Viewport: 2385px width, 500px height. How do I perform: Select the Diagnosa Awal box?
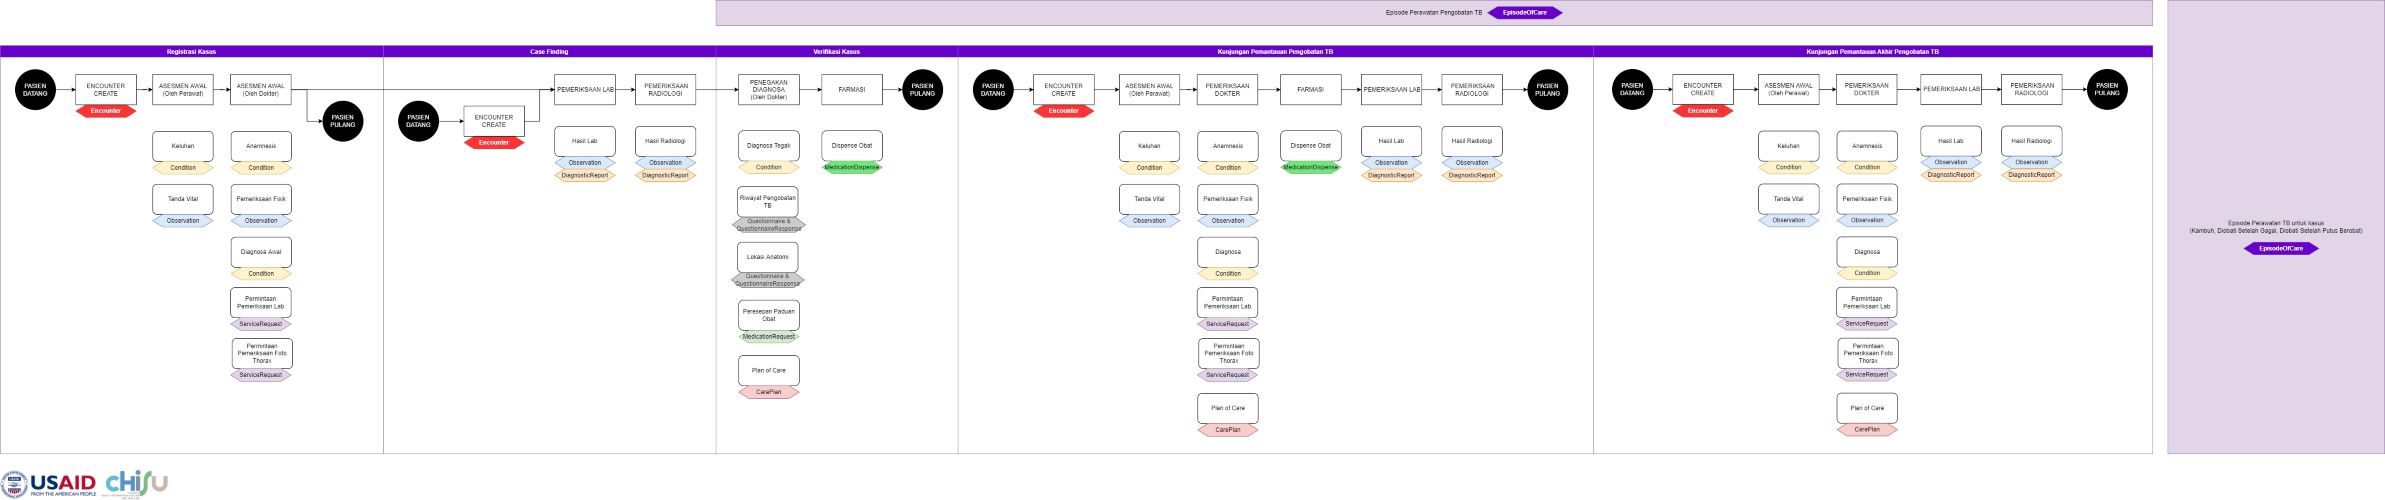tap(261, 252)
